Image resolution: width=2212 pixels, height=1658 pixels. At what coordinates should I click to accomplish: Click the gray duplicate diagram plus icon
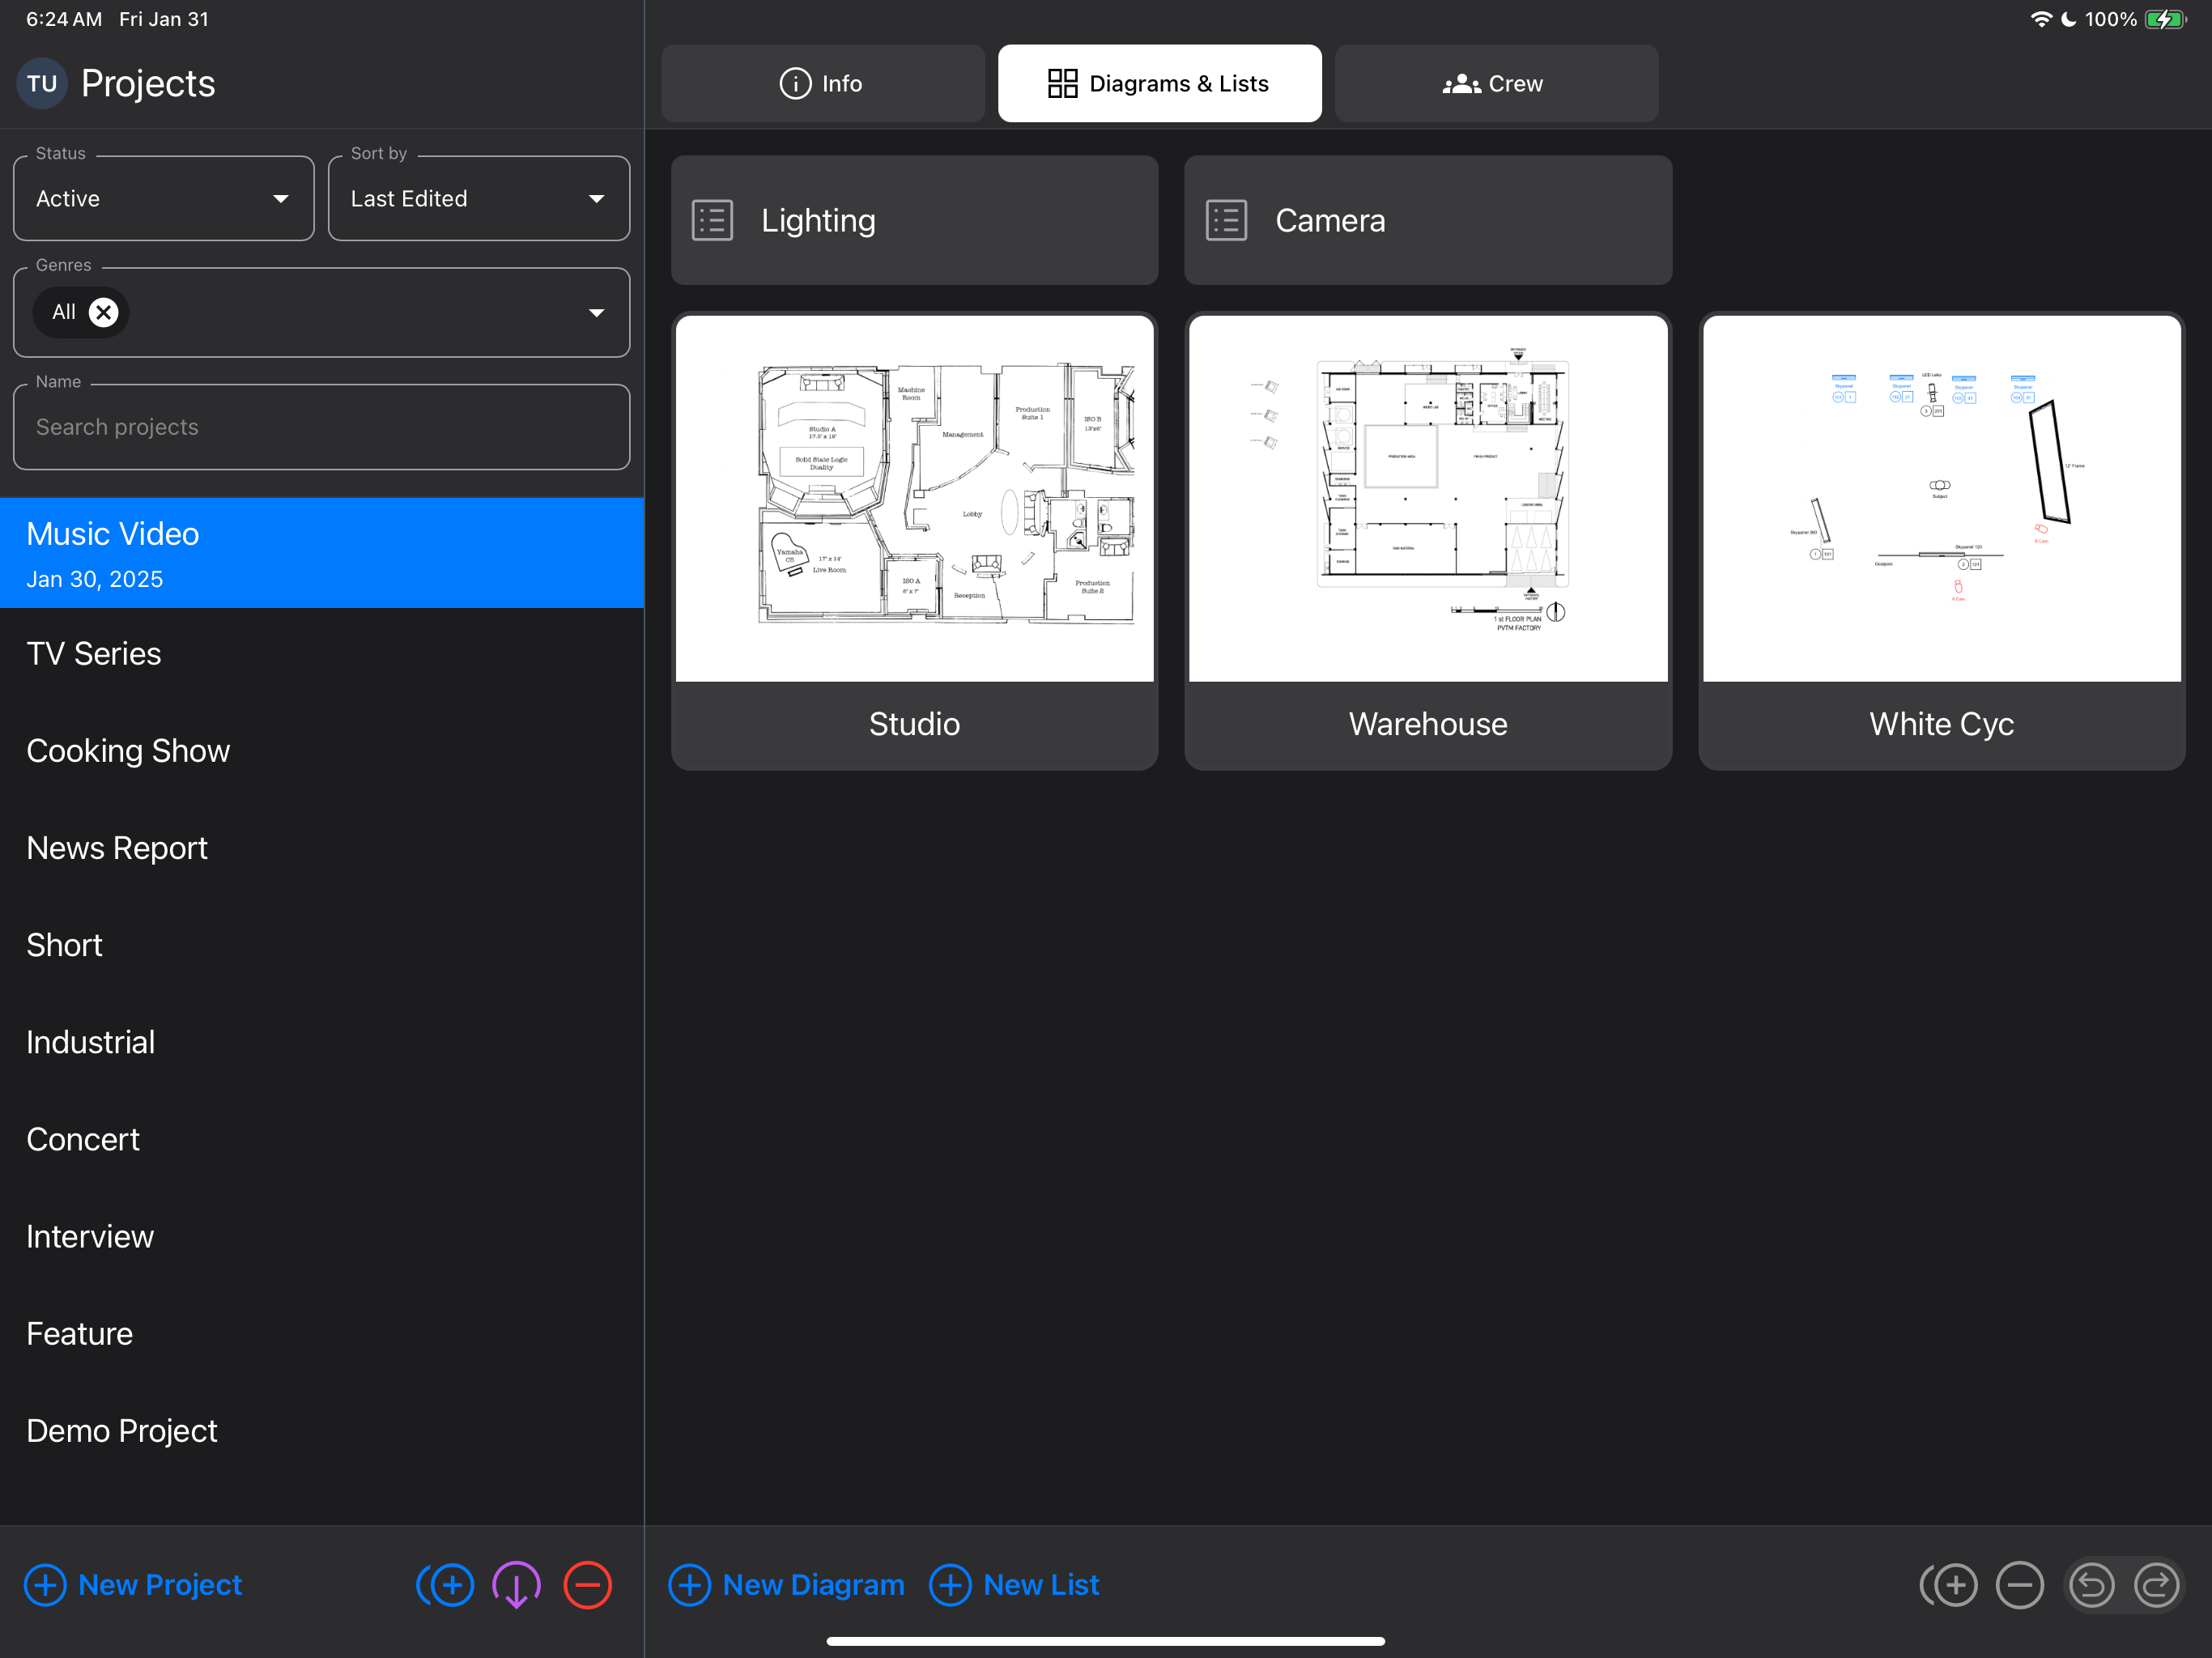coord(1950,1585)
